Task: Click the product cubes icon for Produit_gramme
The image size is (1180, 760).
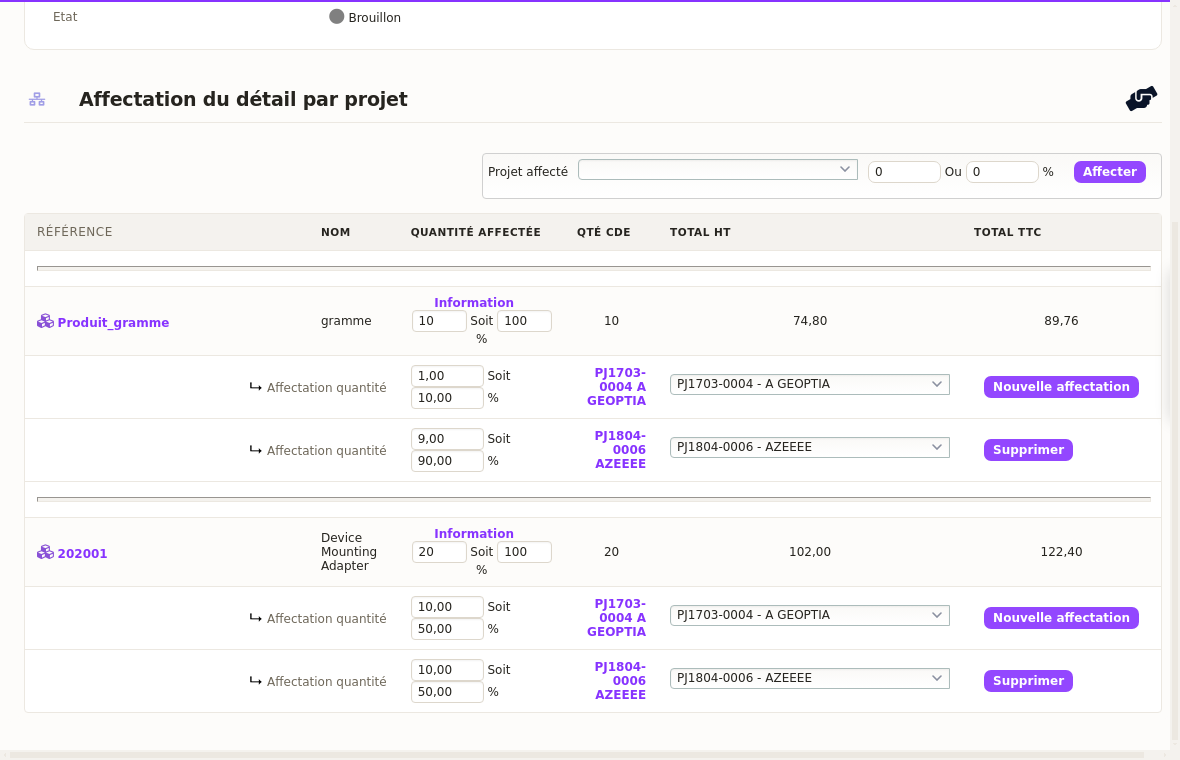Action: (45, 321)
